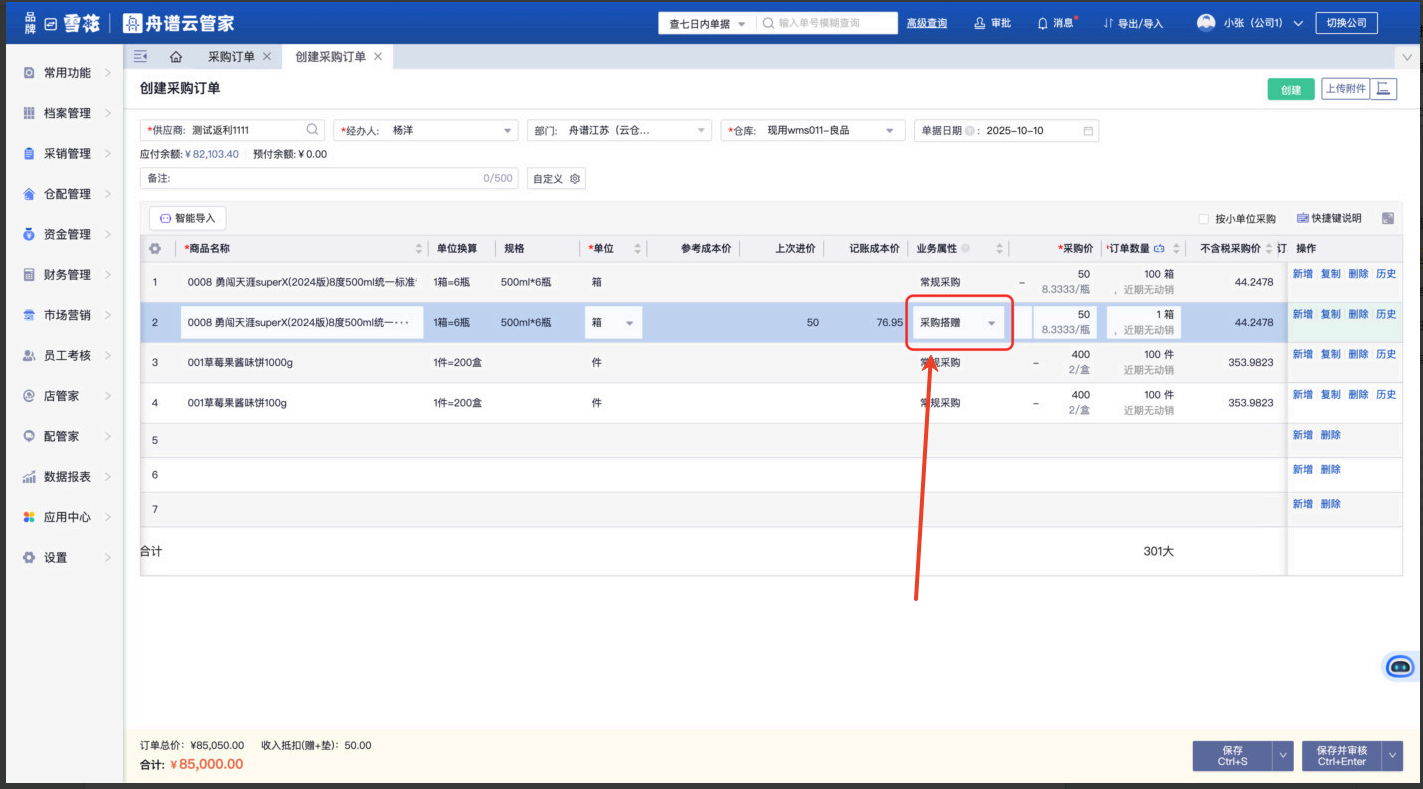
Task: Click the home icon tab
Action: pyautogui.click(x=176, y=57)
